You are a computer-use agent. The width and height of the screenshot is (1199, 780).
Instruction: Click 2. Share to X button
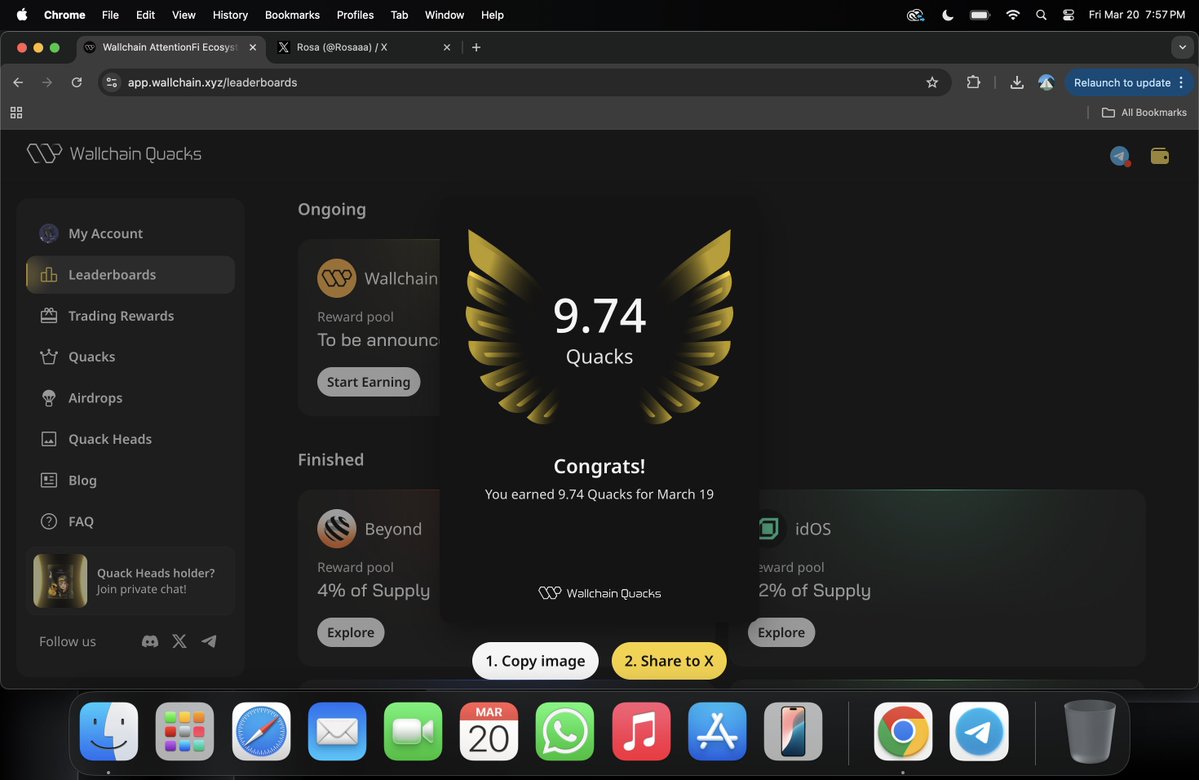click(669, 661)
